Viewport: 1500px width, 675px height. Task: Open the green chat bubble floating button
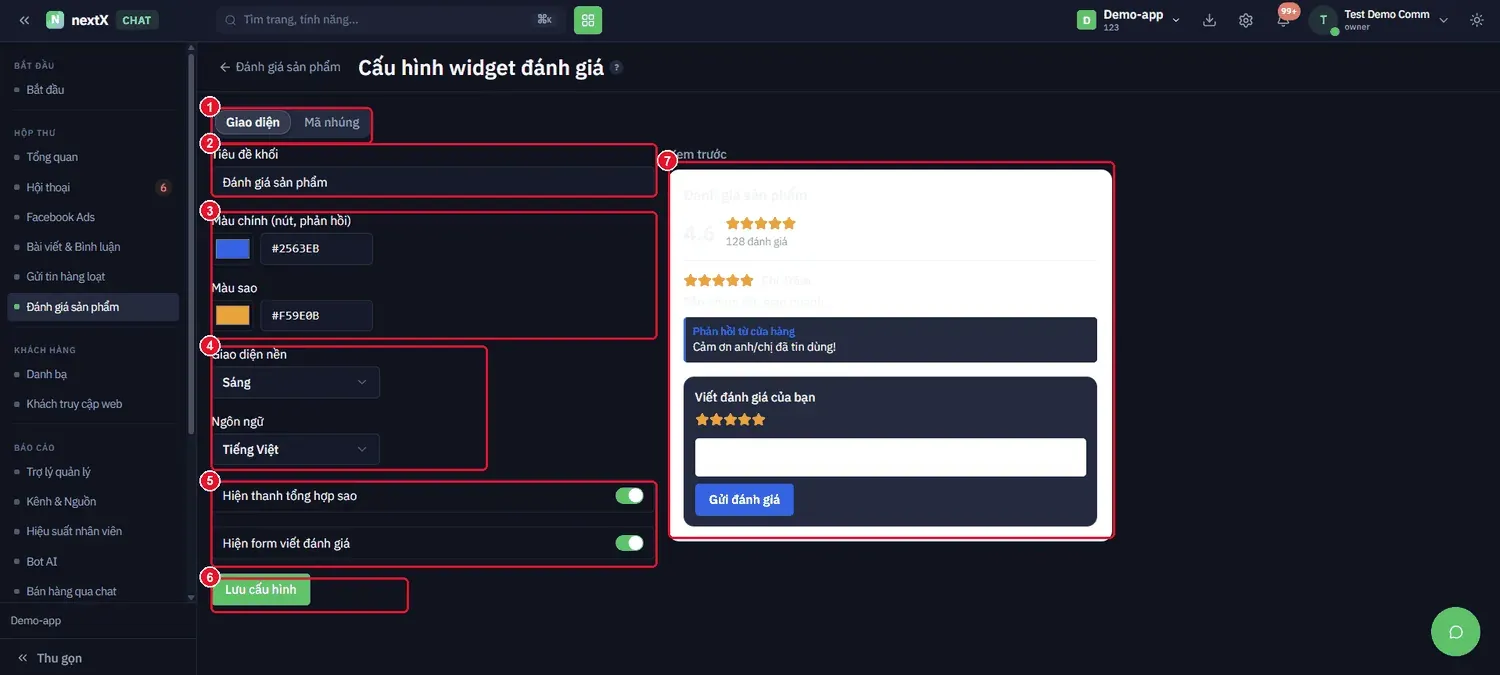(x=1456, y=631)
